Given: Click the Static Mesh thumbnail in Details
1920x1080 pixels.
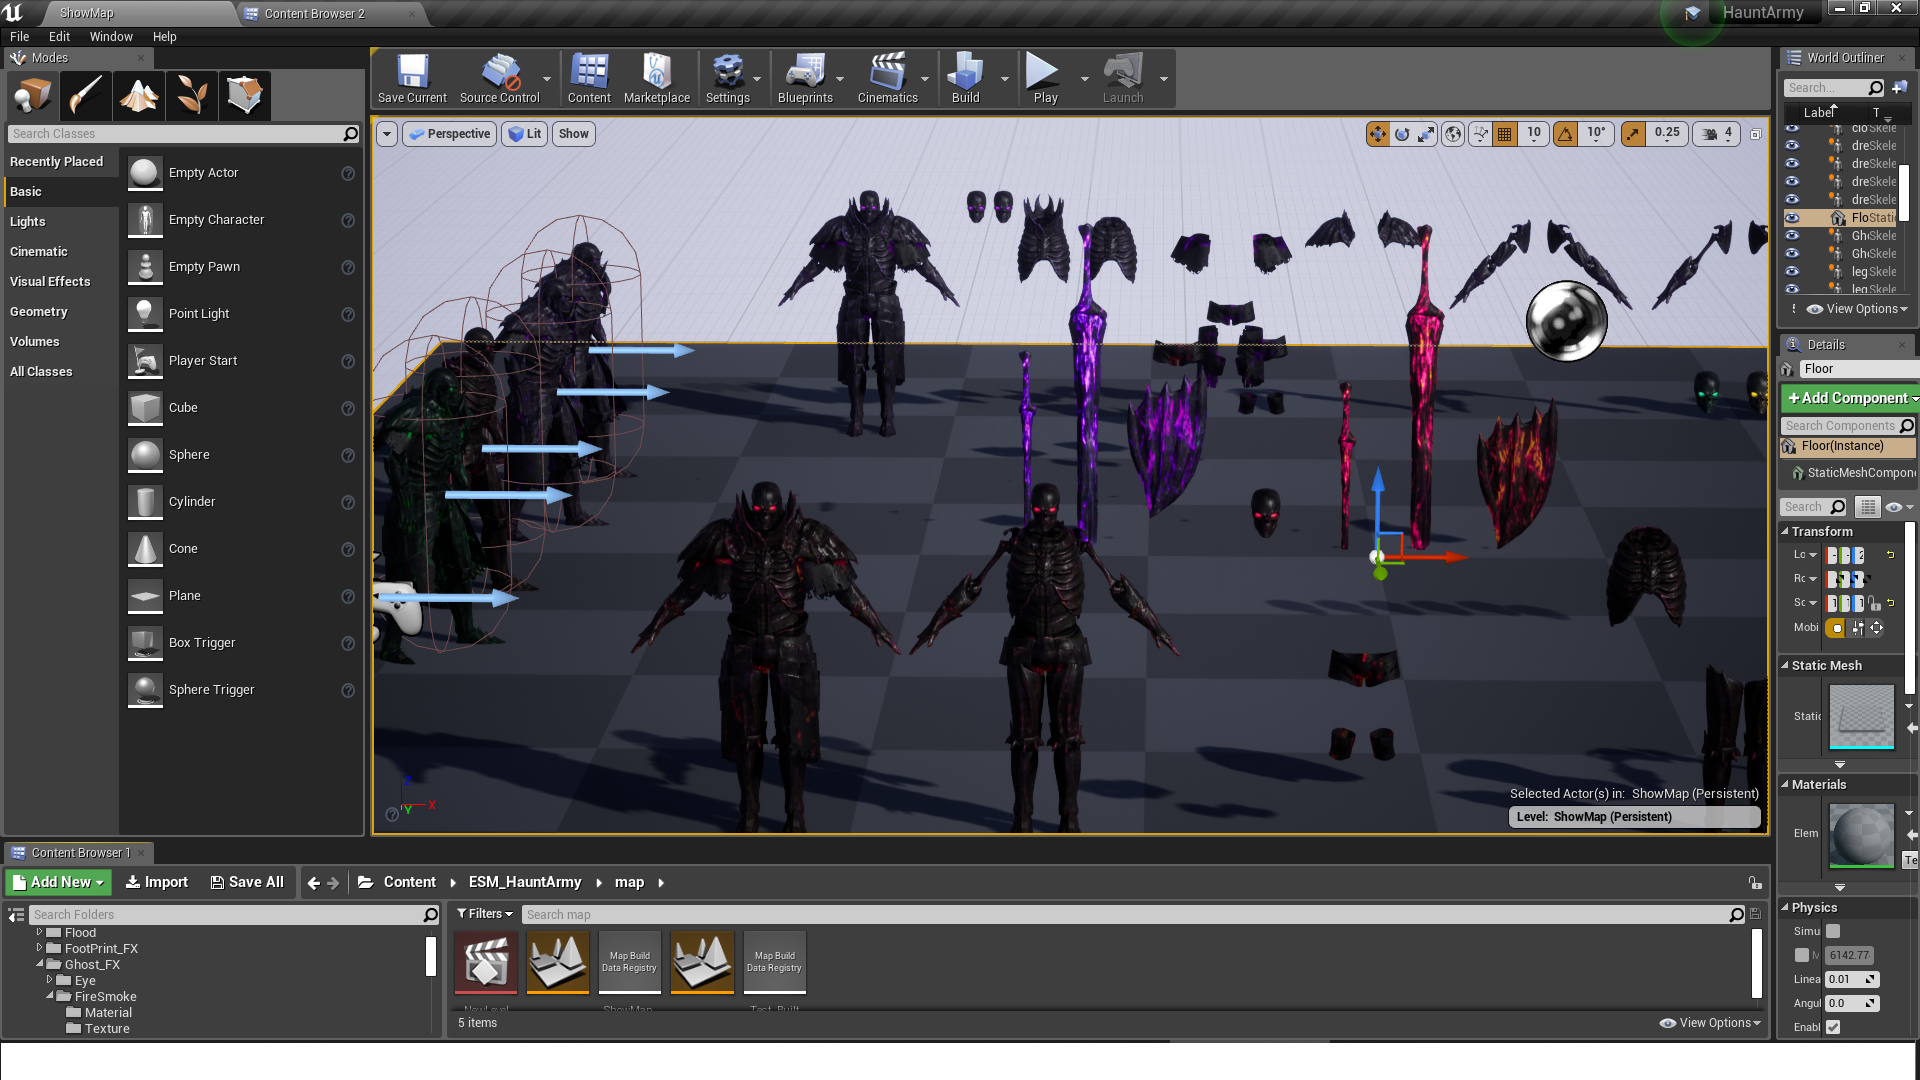Looking at the screenshot, I should pyautogui.click(x=1861, y=716).
